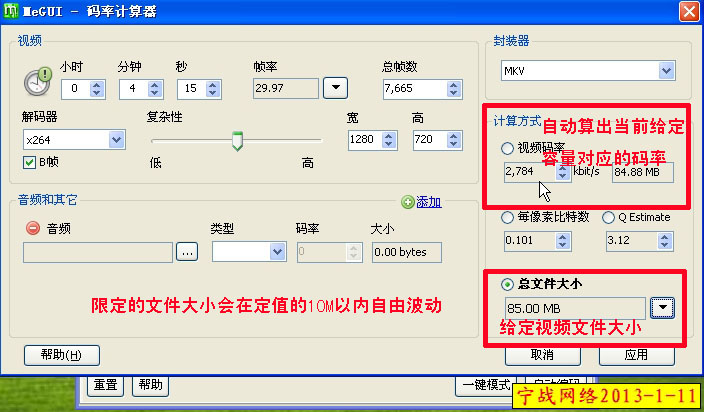Click the clock warning icon in the video section

[x=38, y=81]
